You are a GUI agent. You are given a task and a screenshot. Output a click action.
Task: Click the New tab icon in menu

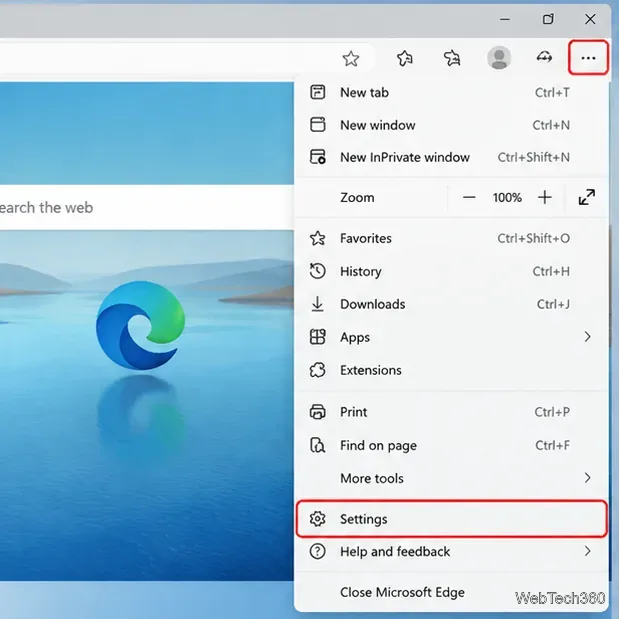(318, 92)
